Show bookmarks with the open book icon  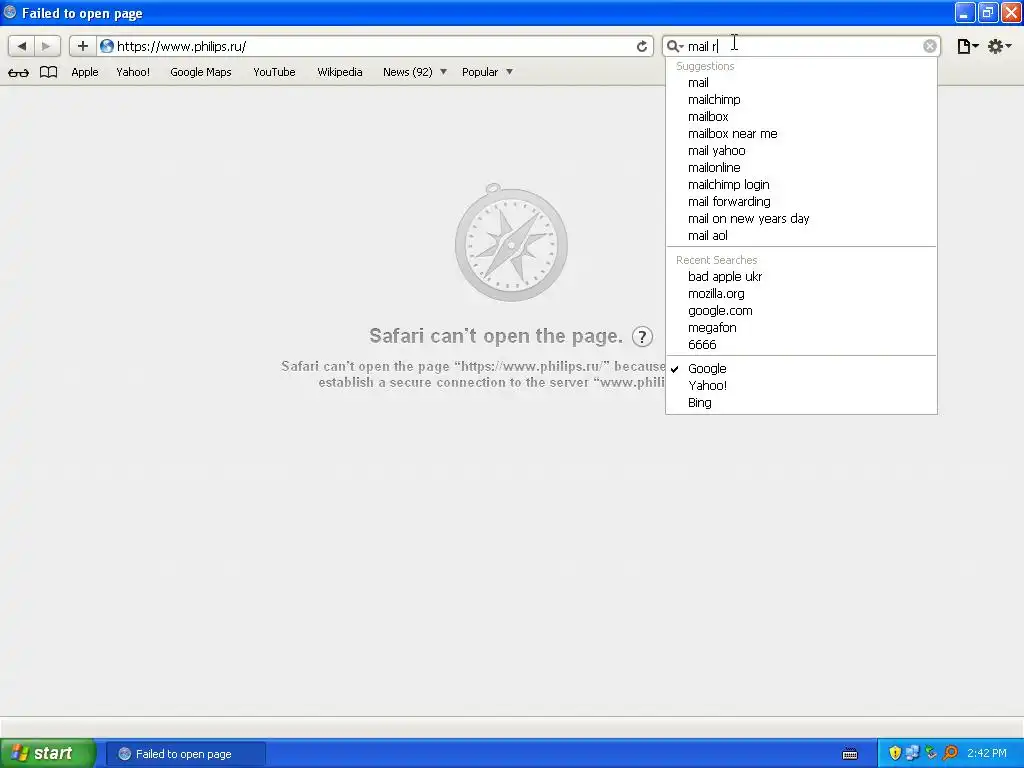pyautogui.click(x=48, y=72)
